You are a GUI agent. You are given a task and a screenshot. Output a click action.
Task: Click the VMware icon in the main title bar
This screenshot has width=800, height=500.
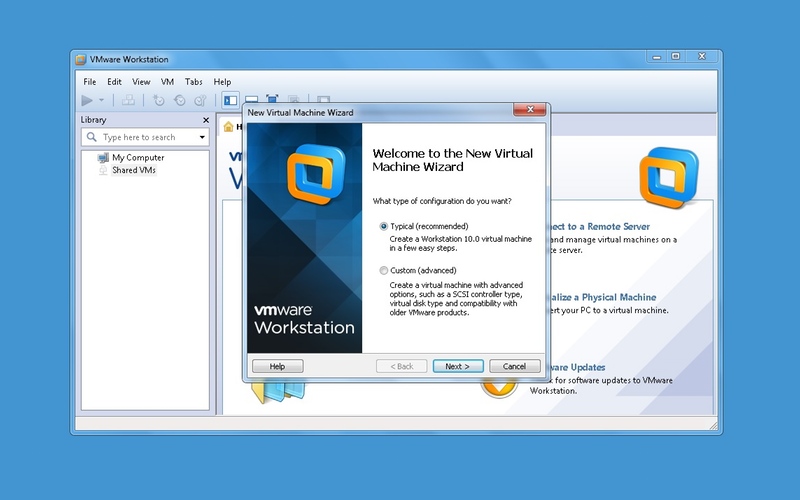coord(81,60)
